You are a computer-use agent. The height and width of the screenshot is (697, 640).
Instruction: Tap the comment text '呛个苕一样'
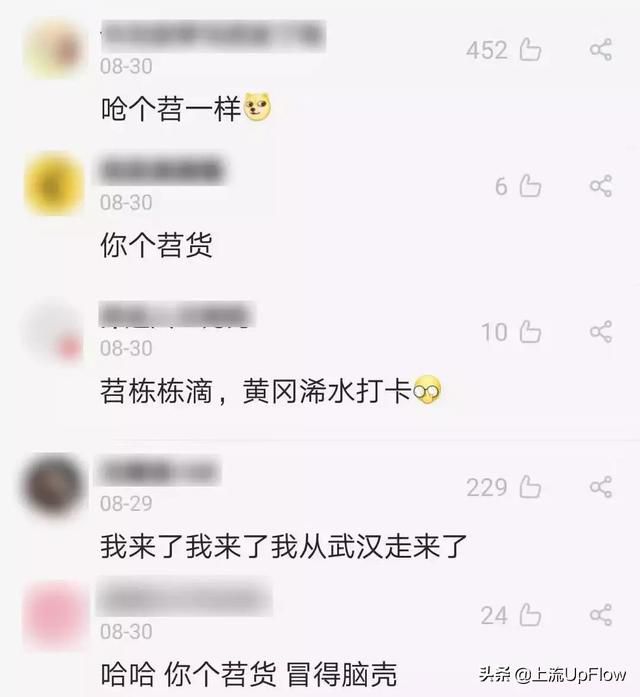click(171, 108)
